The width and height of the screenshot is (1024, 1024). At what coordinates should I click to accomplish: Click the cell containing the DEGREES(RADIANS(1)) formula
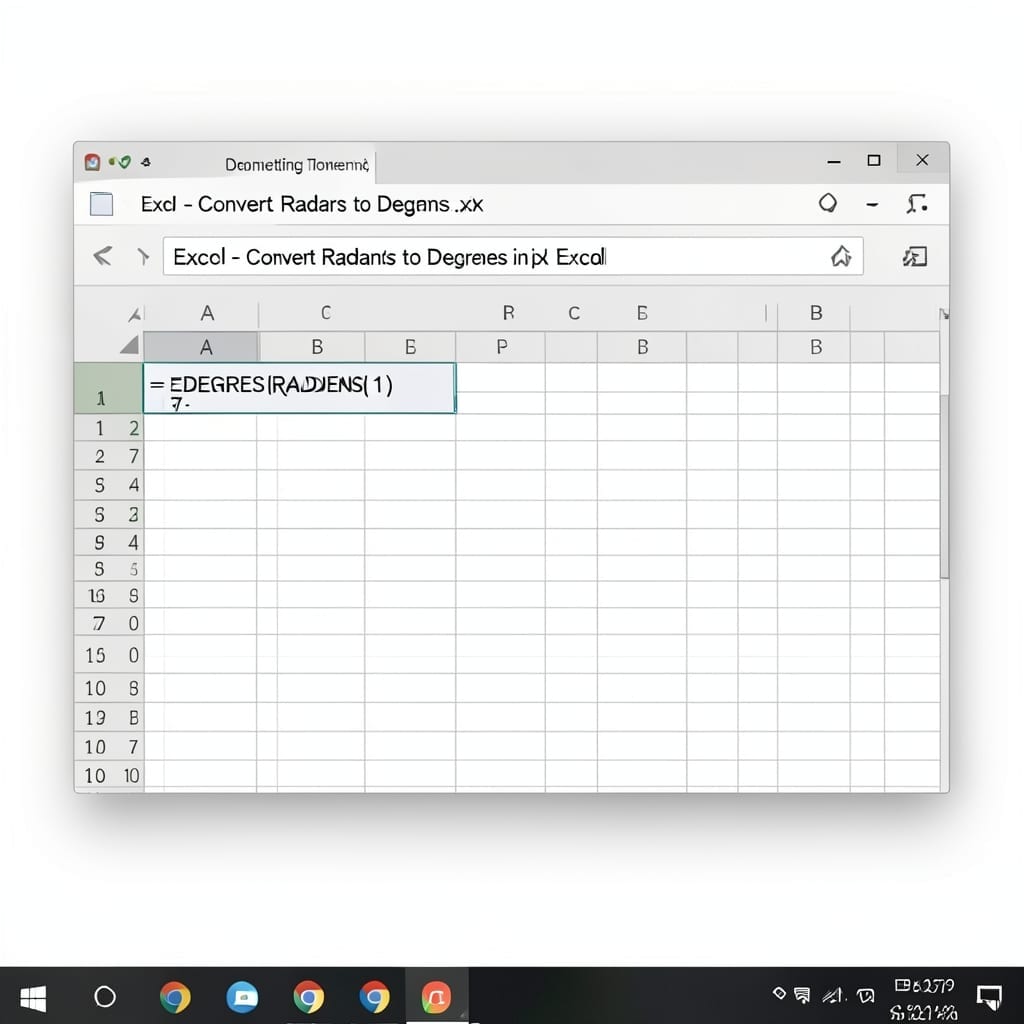[x=299, y=388]
